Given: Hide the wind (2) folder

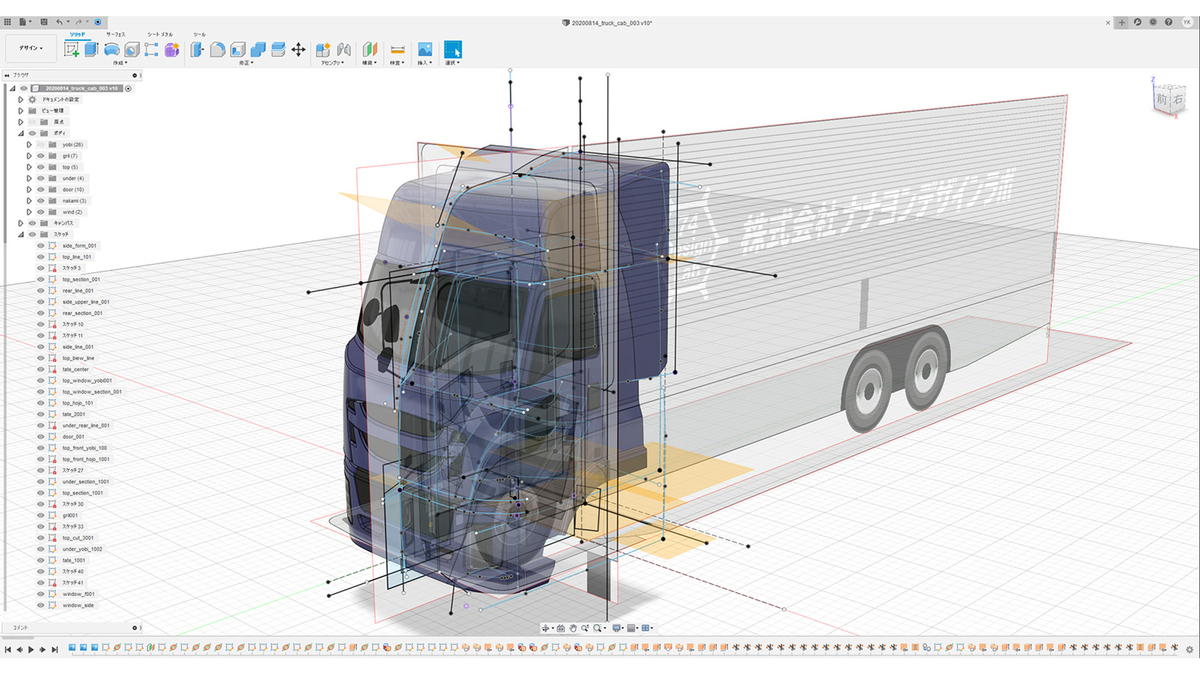Looking at the screenshot, I should 41,212.
